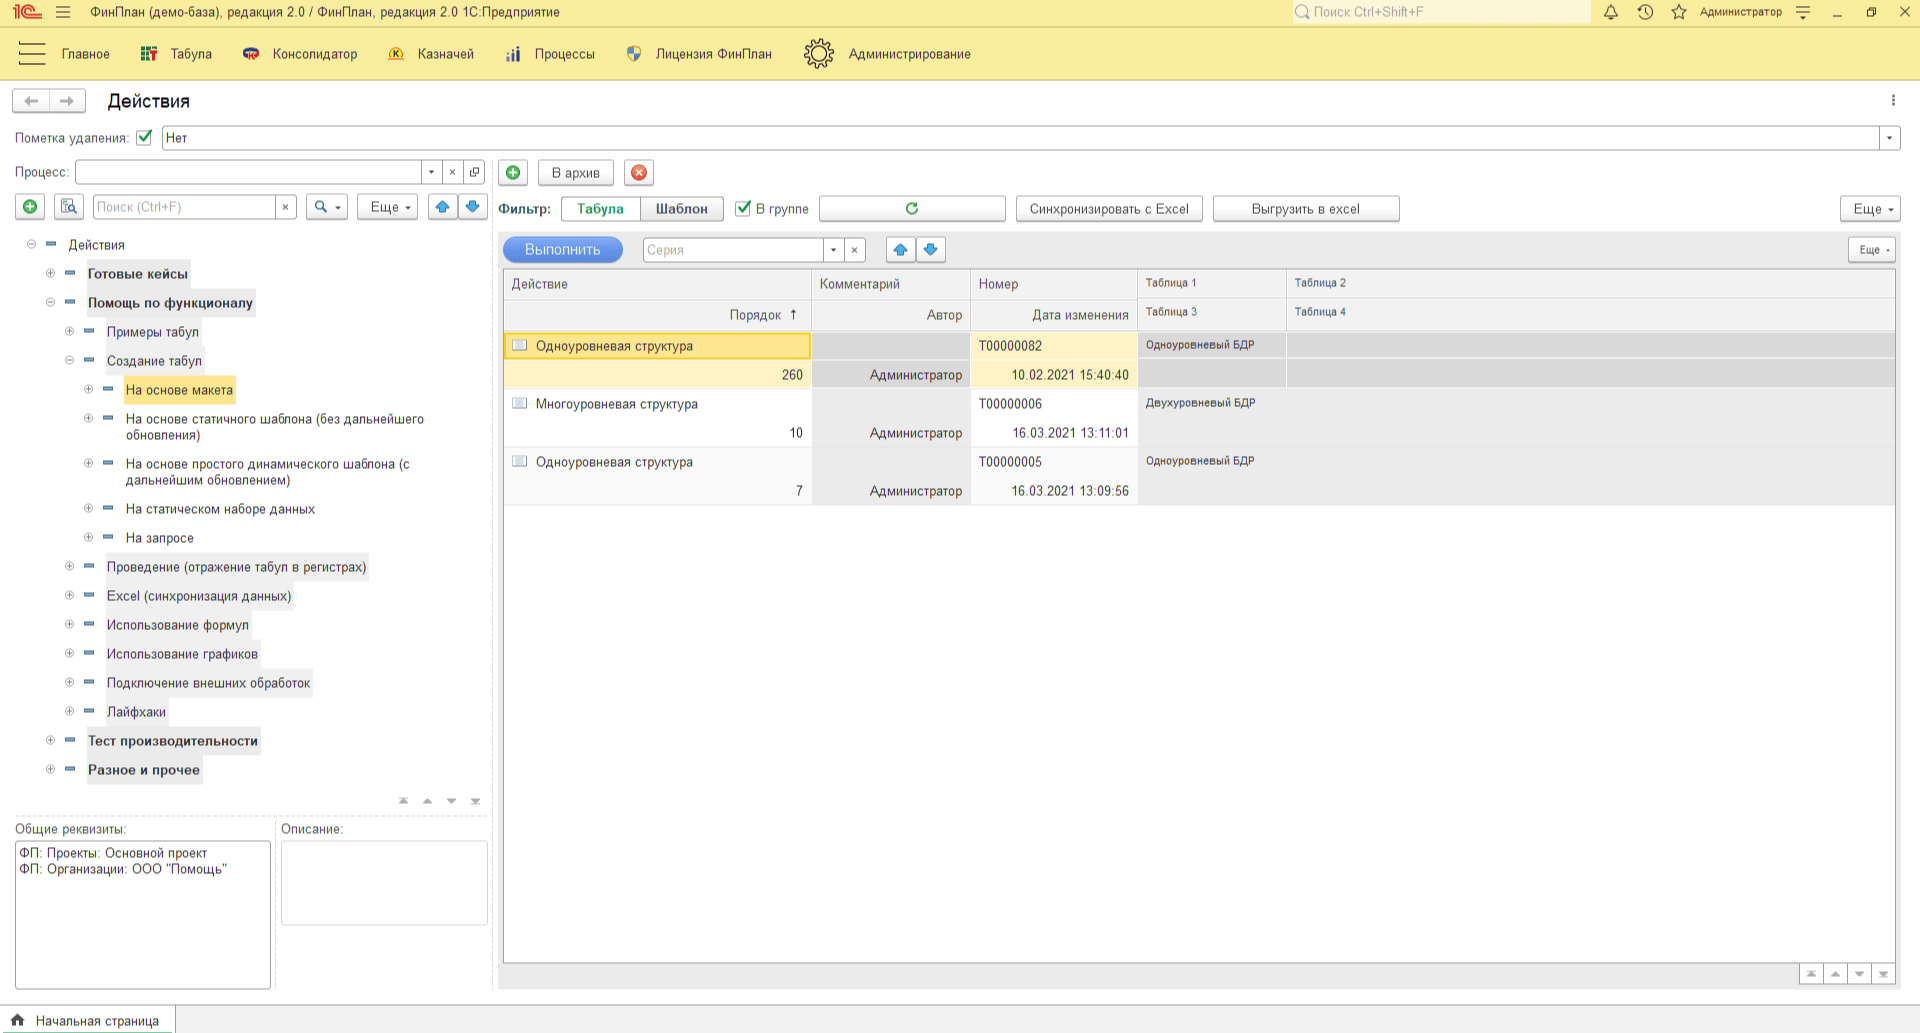Click the green refresh arrow button
Image resolution: width=1920 pixels, height=1033 pixels.
point(911,208)
